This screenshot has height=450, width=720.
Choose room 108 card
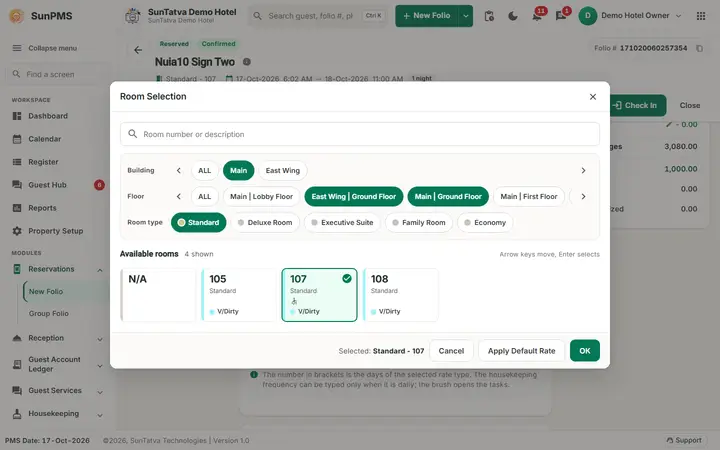400,295
